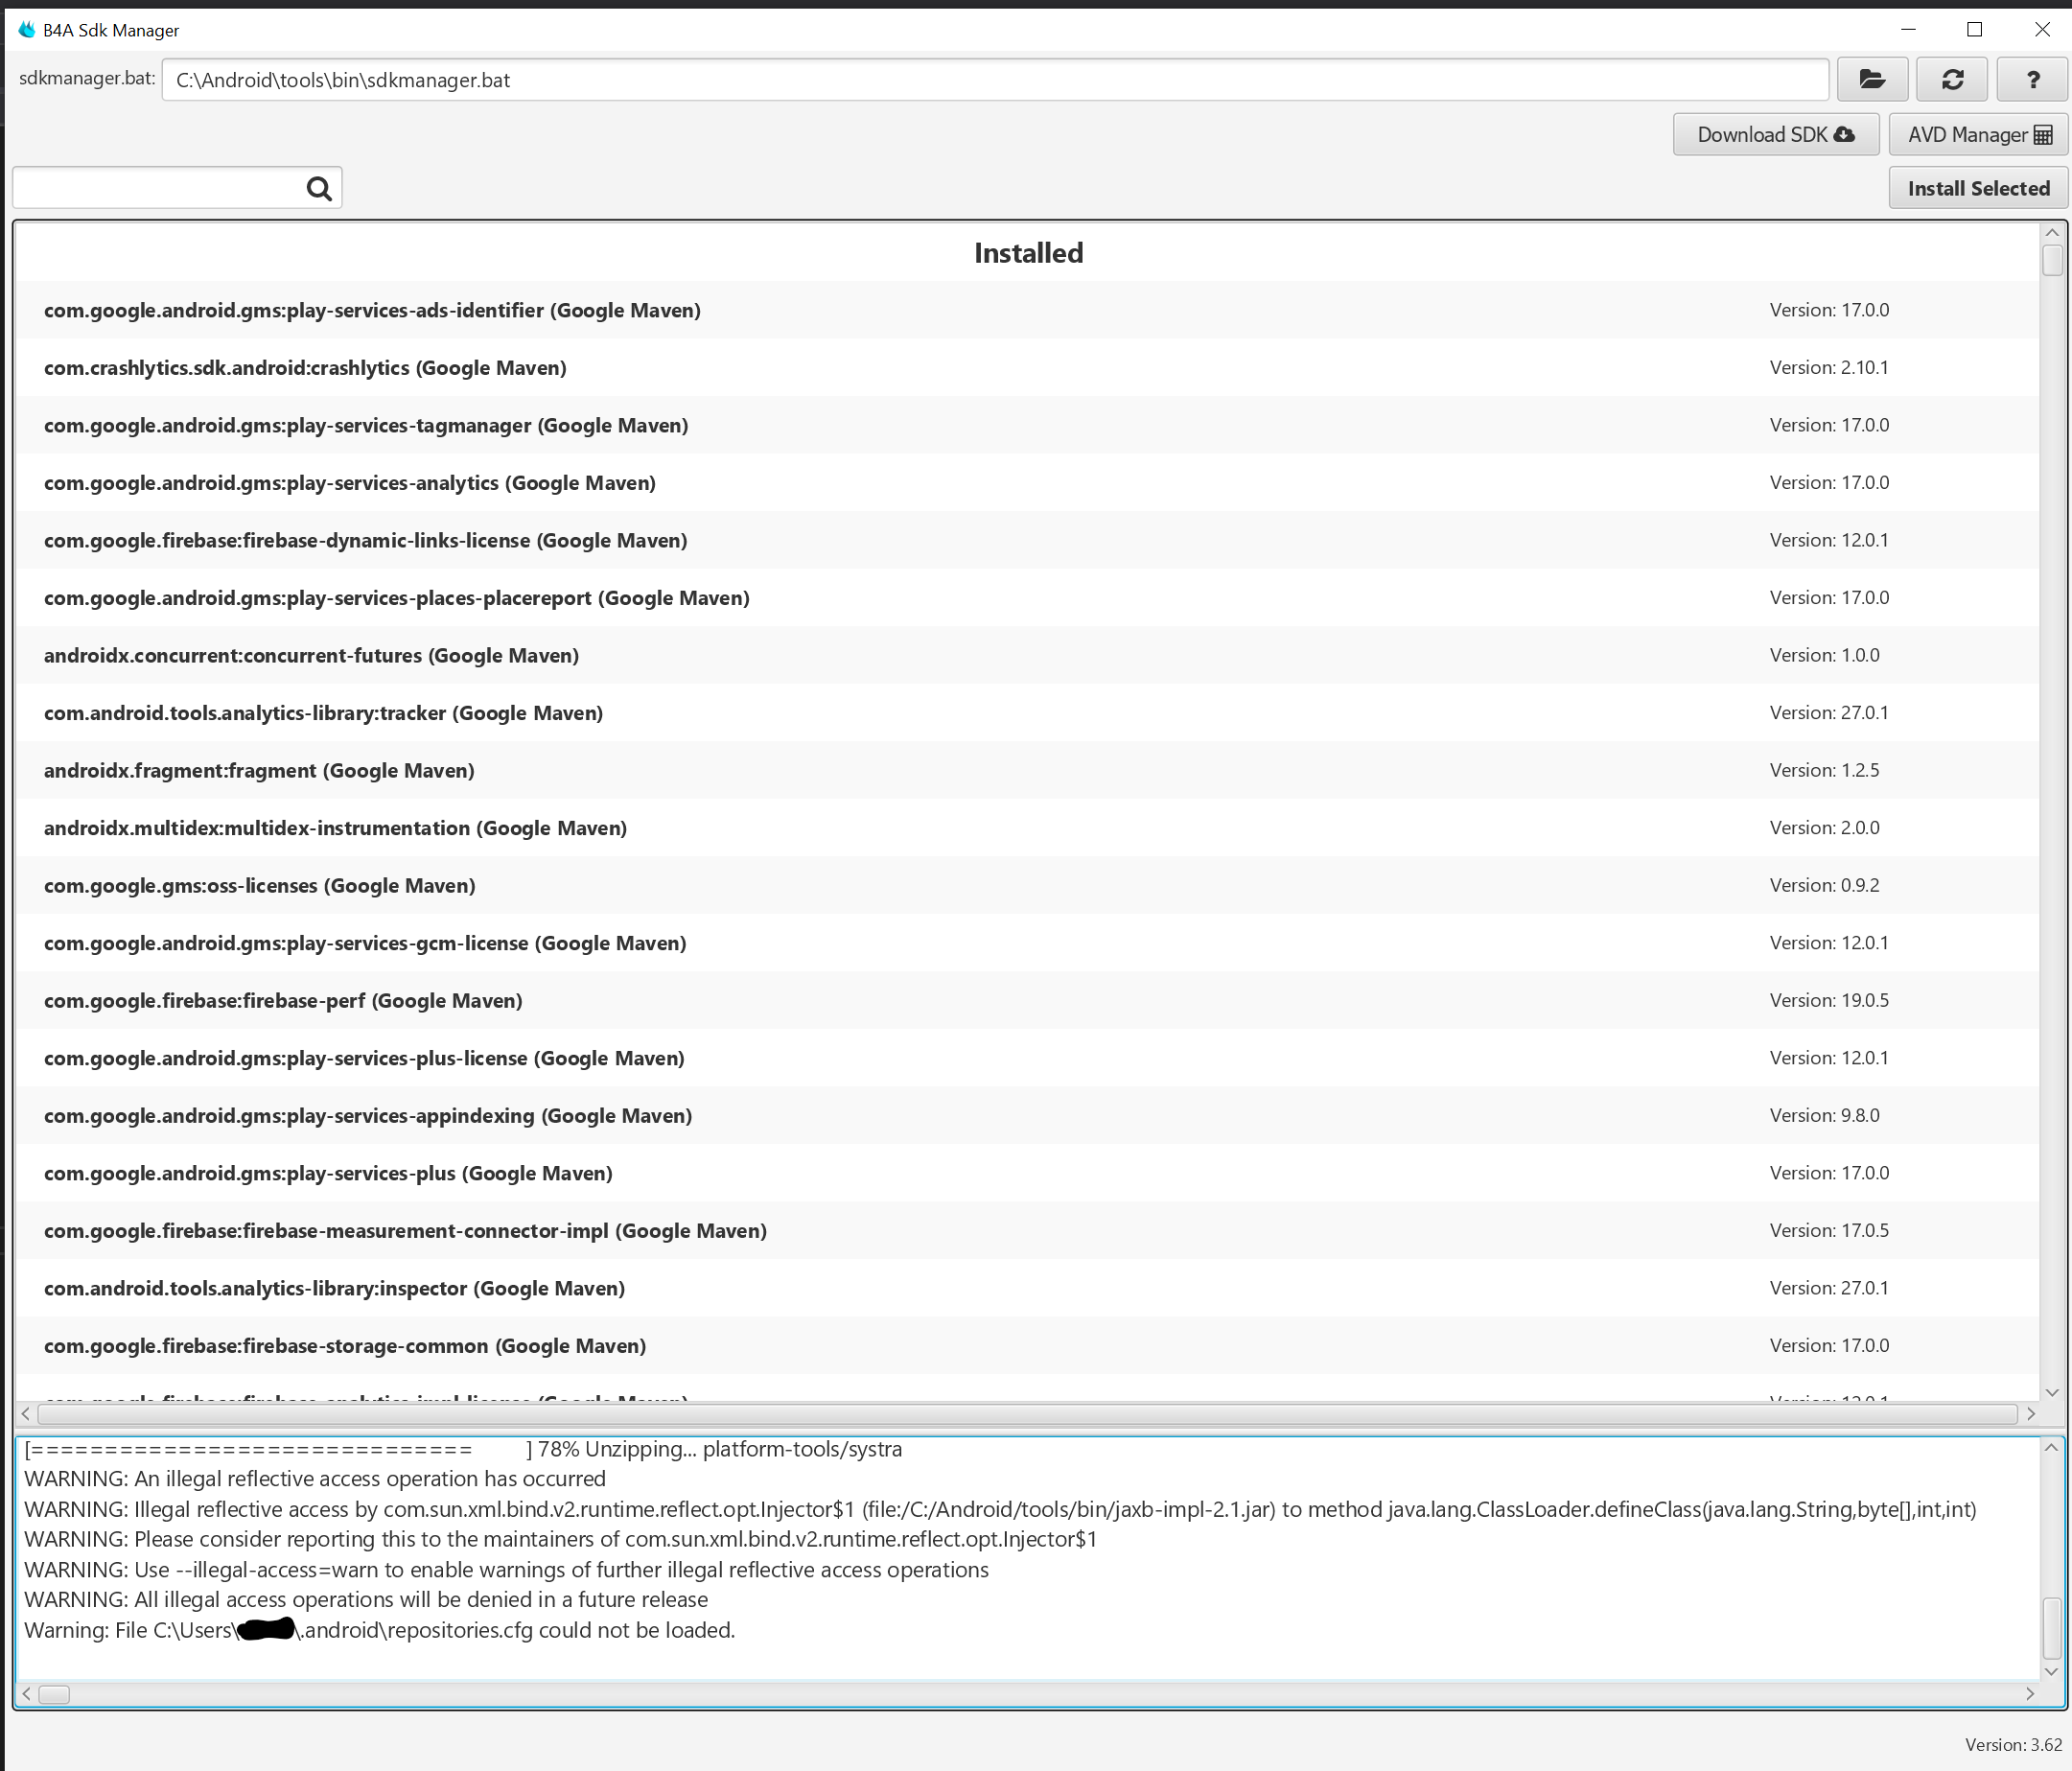The width and height of the screenshot is (2072, 1771).
Task: Click package list horizontal scrollbar left arrow
Action: pos(26,1414)
